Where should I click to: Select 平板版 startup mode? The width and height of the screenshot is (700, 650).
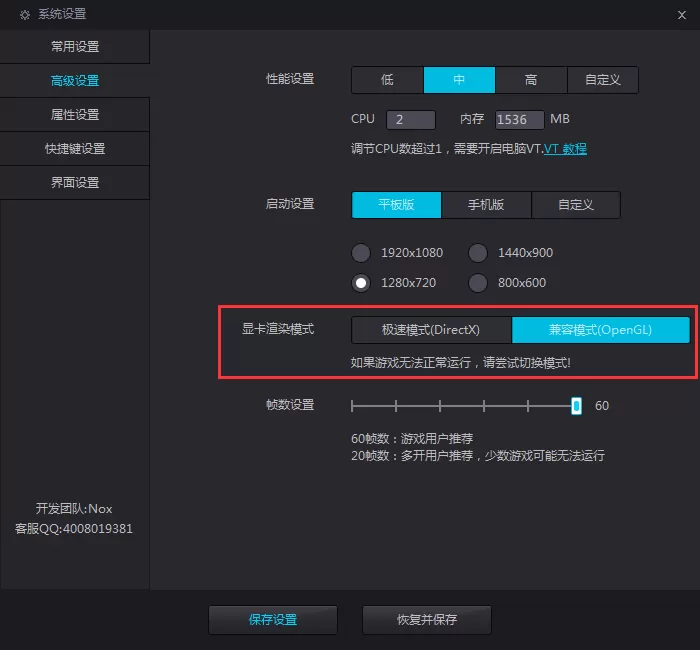[396, 205]
